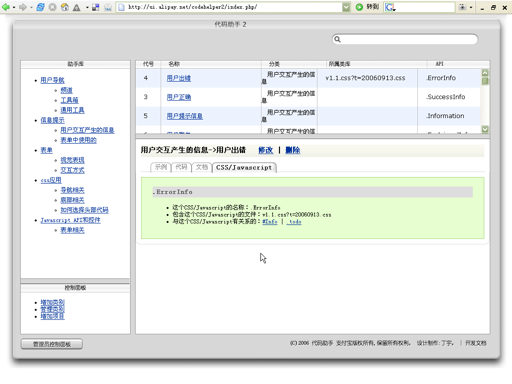Open the 导航相关 sidebar link
Image resolution: width=512 pixels, height=384 pixels.
72,190
